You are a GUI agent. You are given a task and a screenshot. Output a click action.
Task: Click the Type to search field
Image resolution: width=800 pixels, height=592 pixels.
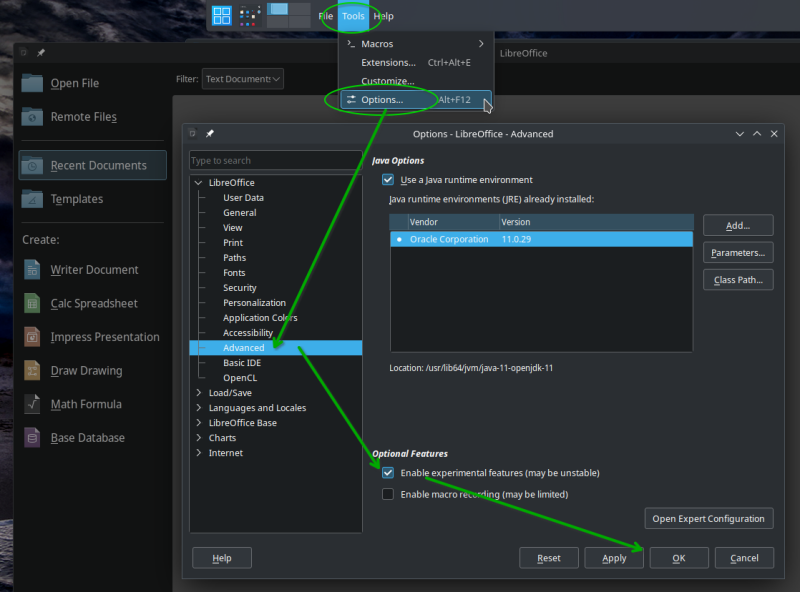pyautogui.click(x=275, y=160)
